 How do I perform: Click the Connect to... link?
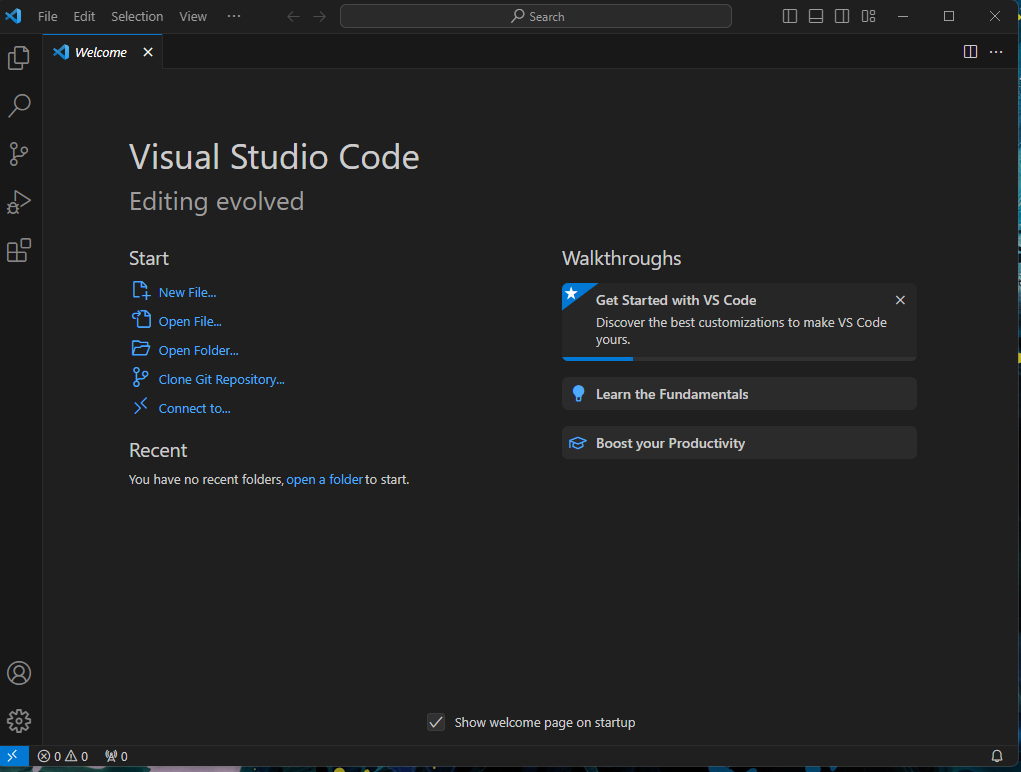click(x=195, y=408)
